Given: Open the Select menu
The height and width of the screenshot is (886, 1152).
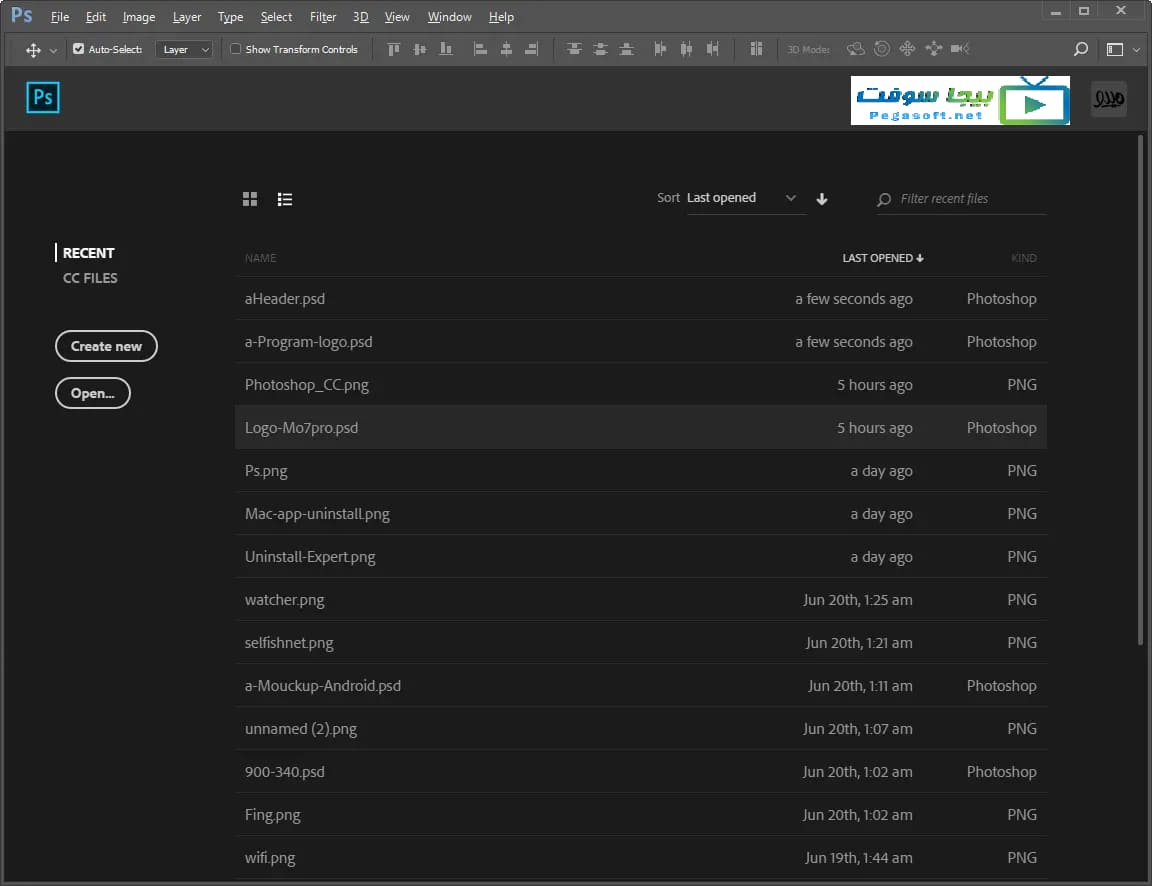Looking at the screenshot, I should 276,17.
